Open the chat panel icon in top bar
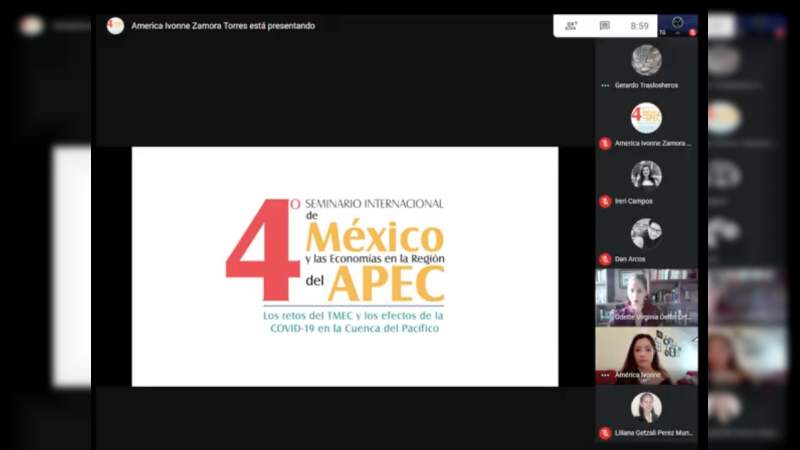Screen dimensions: 800x450 [605, 26]
